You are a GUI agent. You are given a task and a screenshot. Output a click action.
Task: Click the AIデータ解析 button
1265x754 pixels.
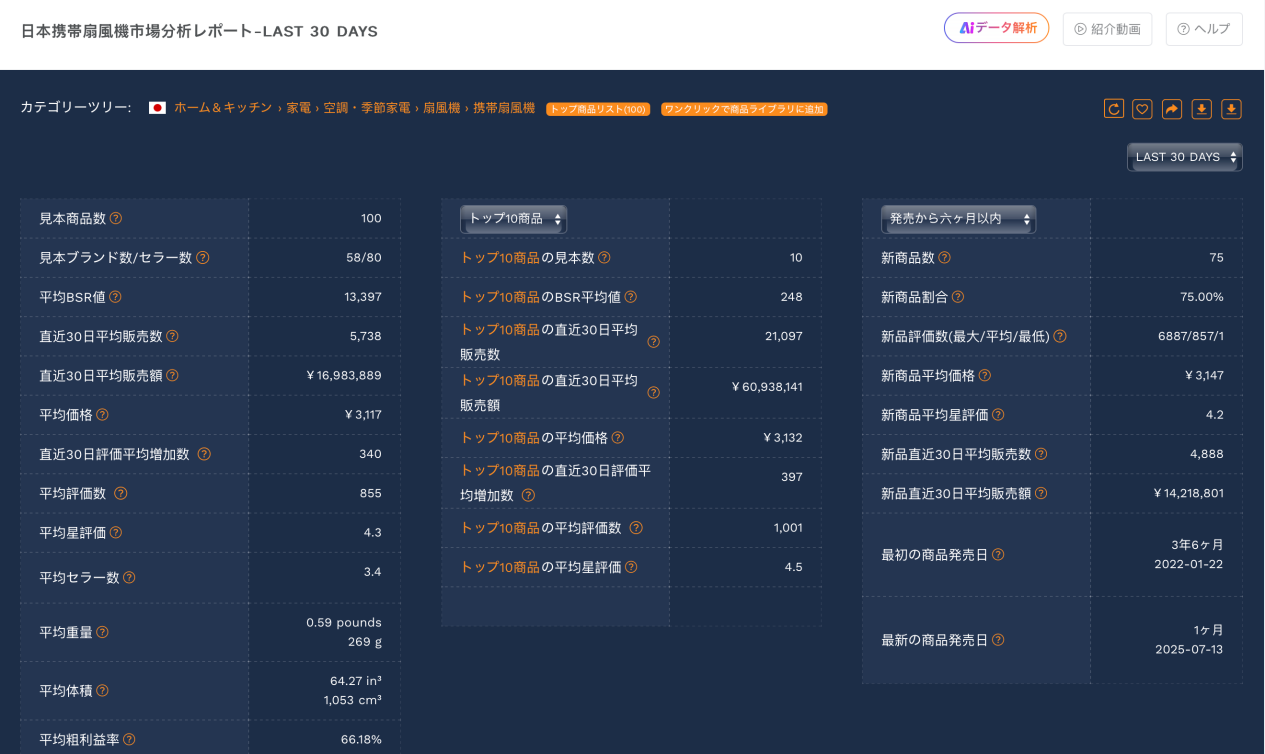(x=996, y=29)
